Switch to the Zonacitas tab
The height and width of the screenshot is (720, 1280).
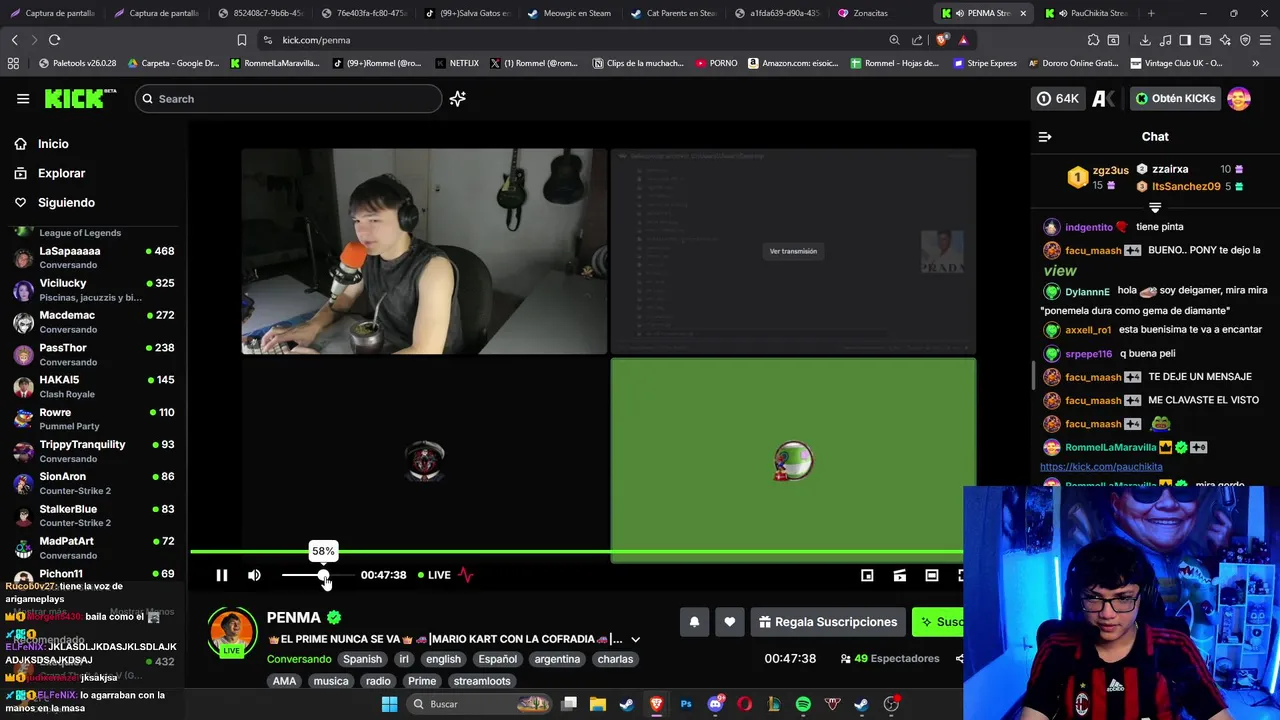(870, 13)
